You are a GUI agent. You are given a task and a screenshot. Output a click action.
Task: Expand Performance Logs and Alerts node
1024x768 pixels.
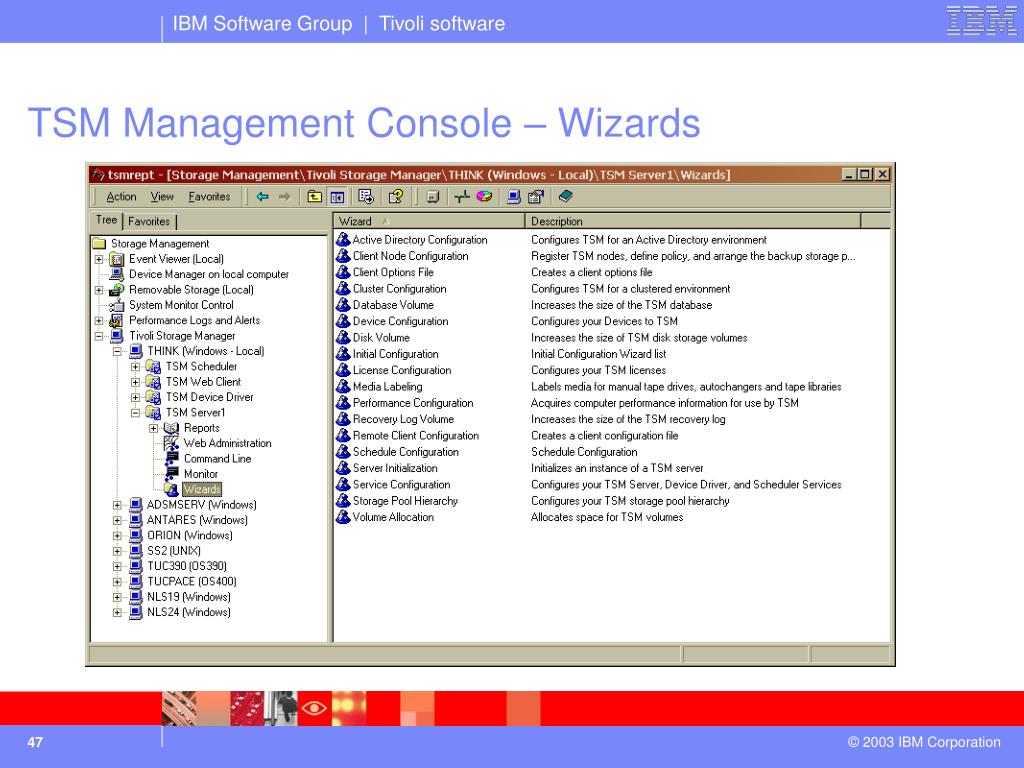(x=99, y=321)
